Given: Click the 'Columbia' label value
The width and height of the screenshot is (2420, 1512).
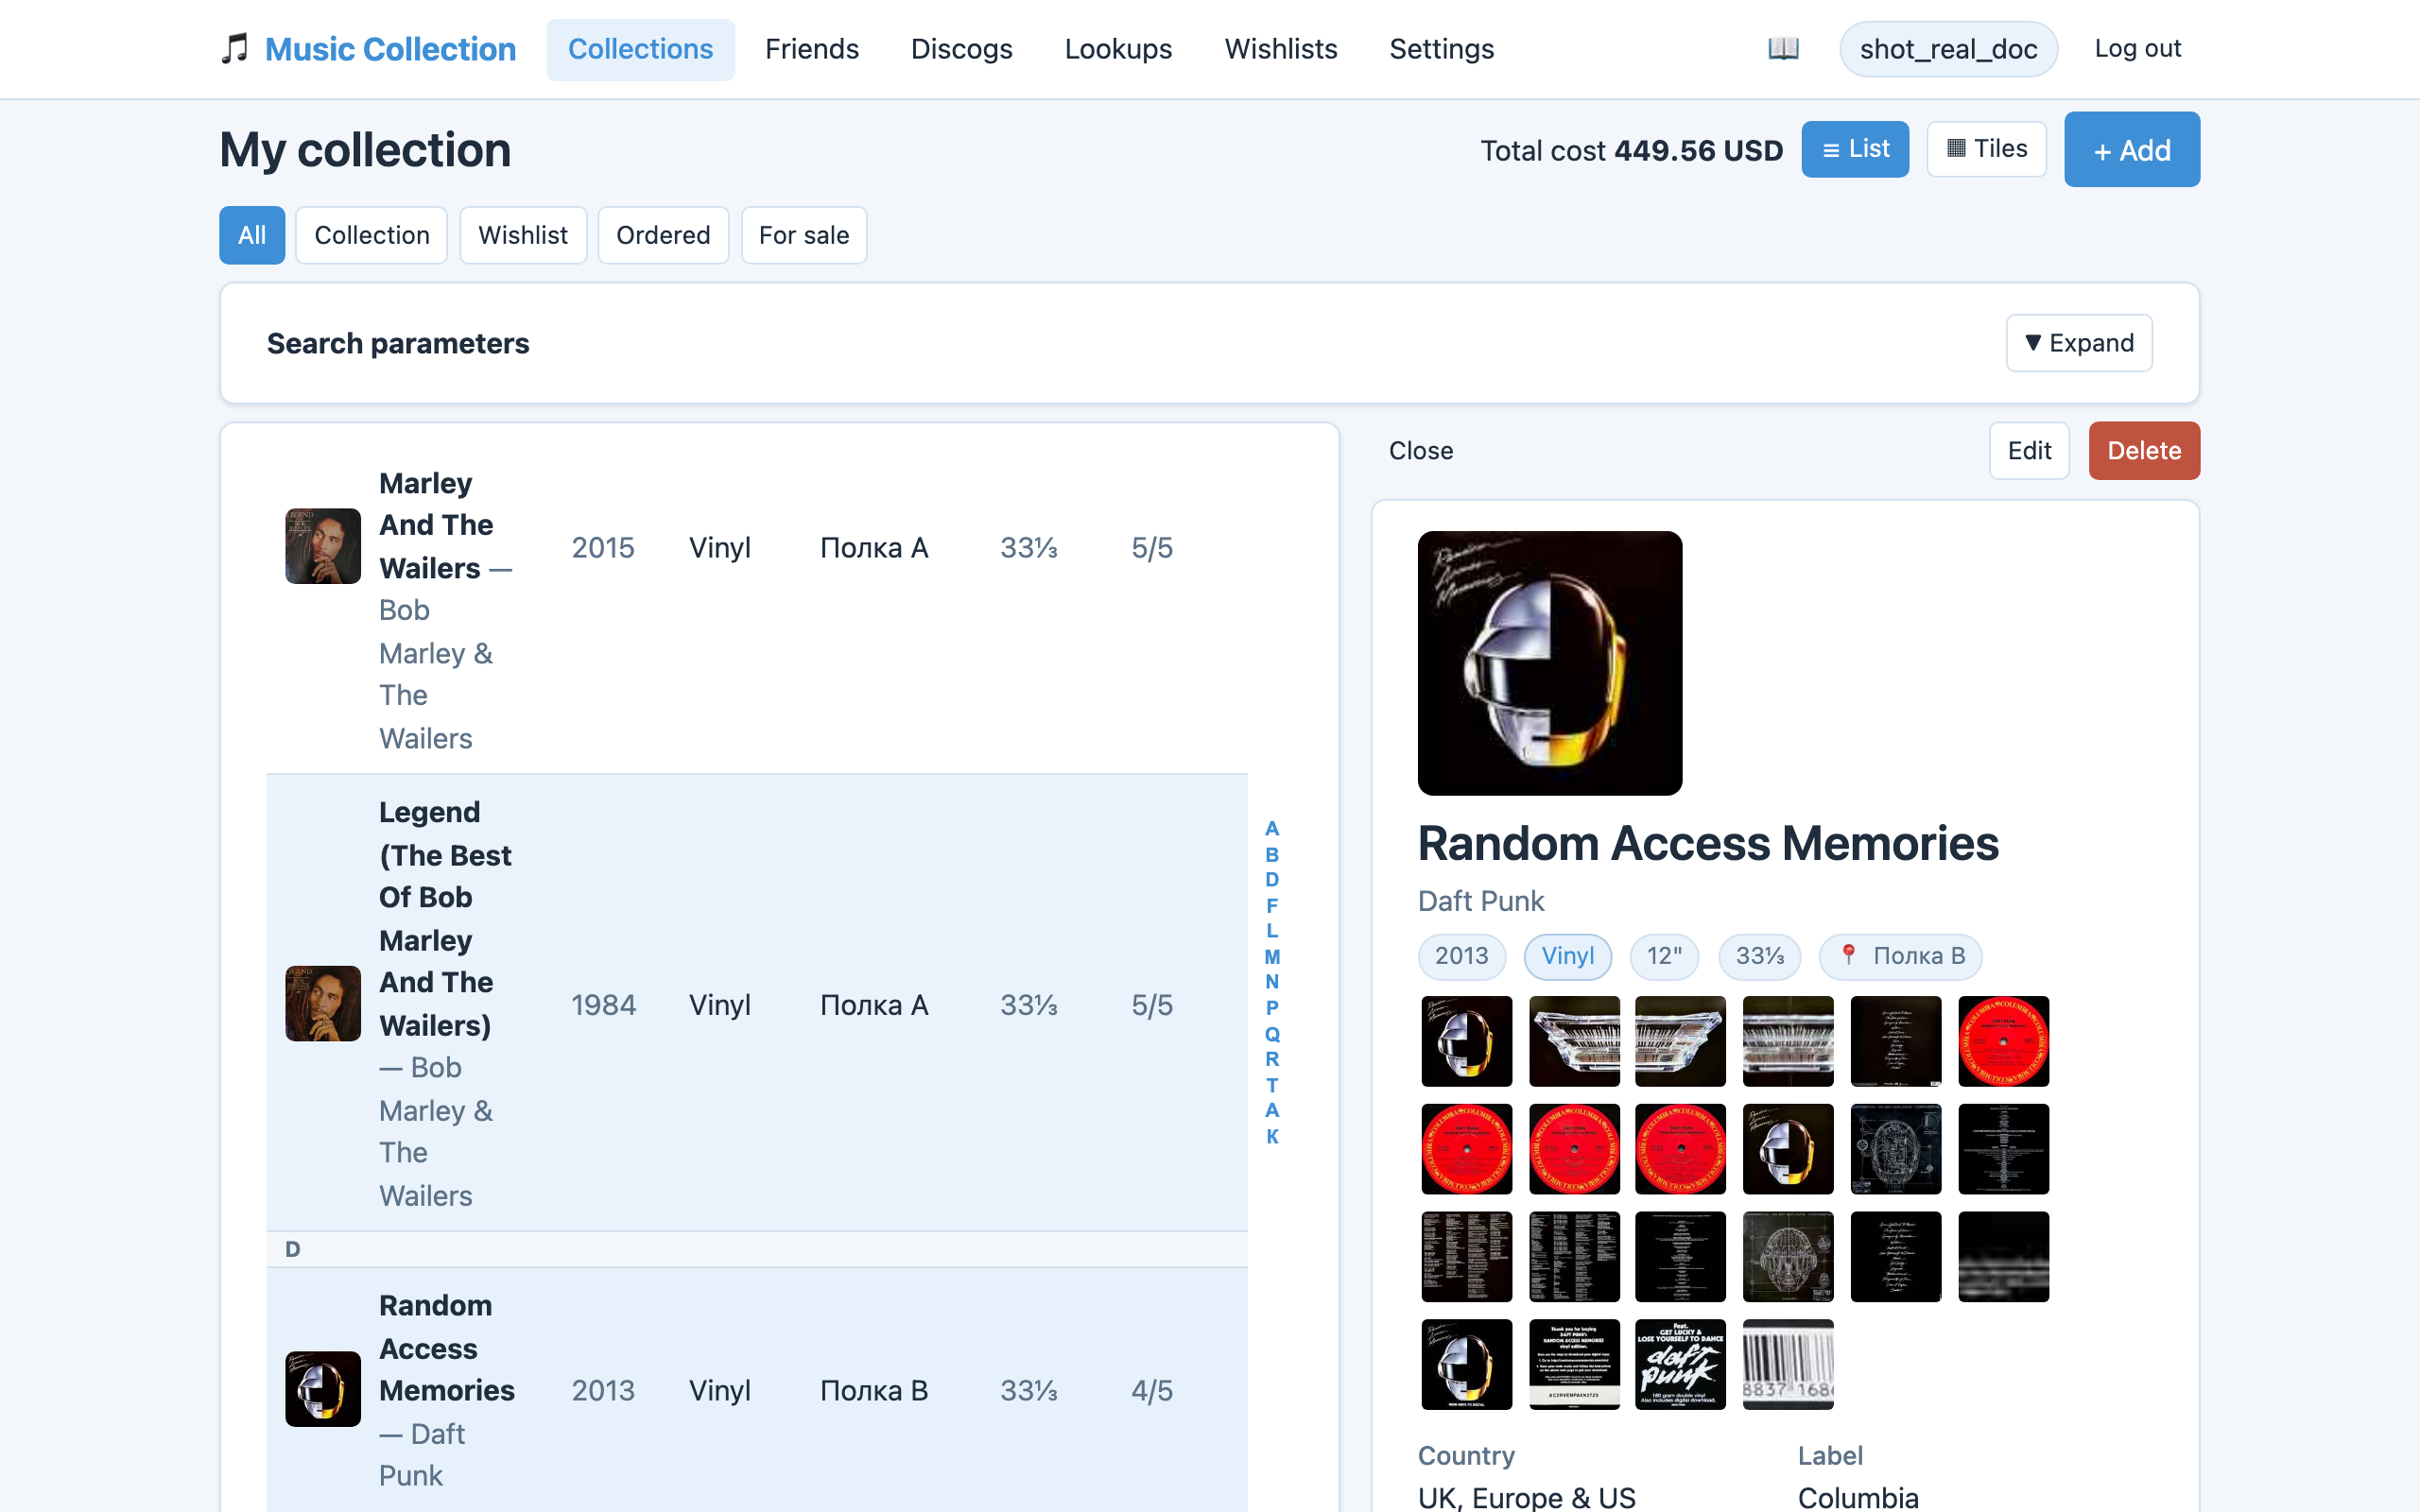Looking at the screenshot, I should pos(1858,1497).
